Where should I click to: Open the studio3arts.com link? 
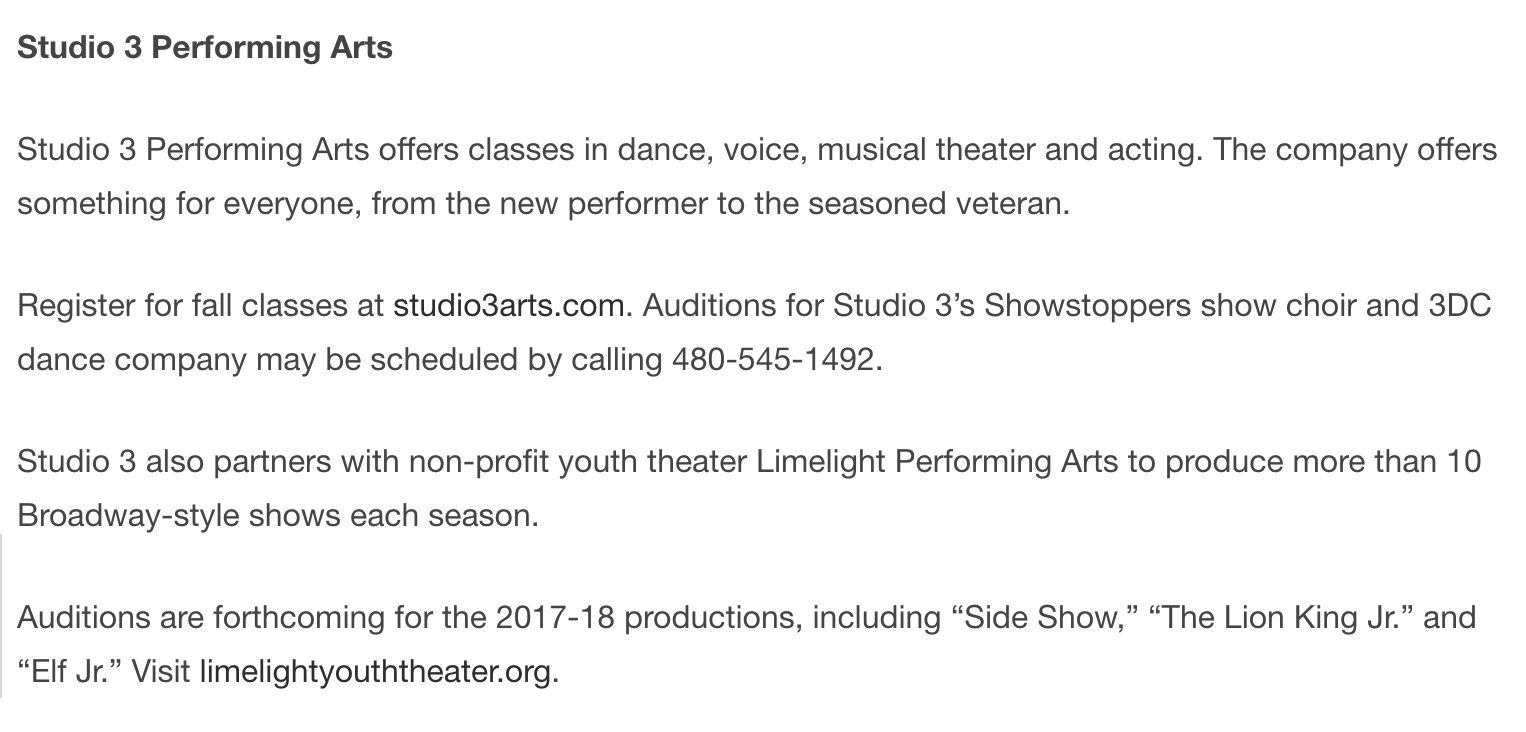click(509, 305)
